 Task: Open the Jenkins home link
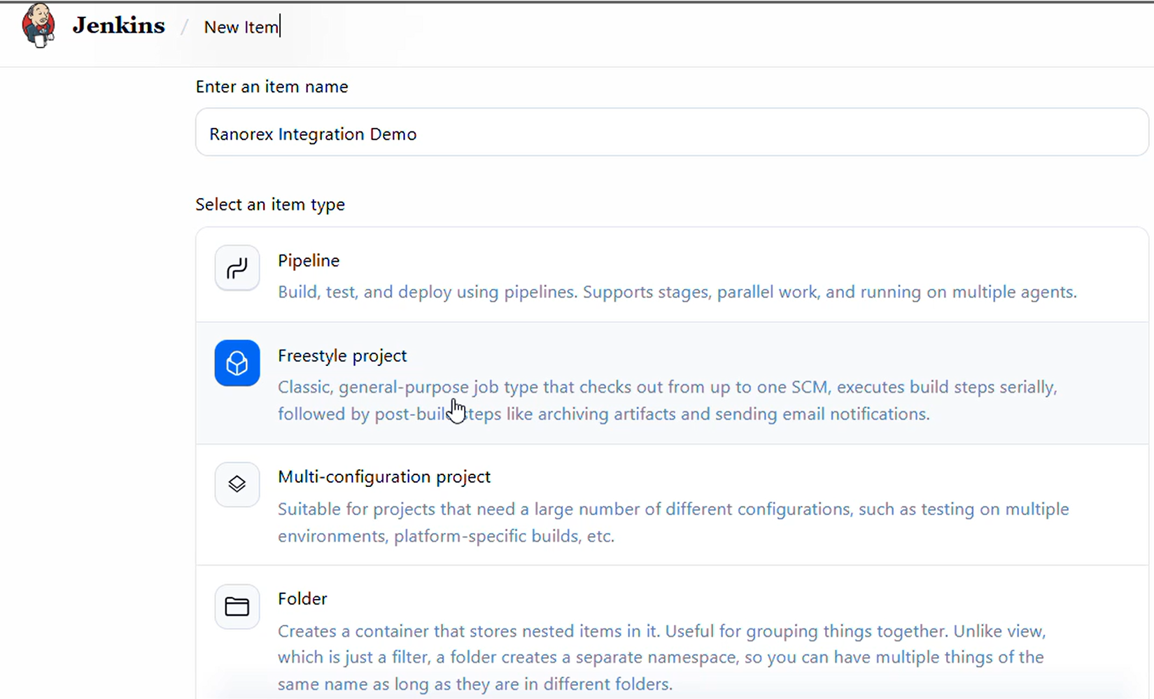118,26
